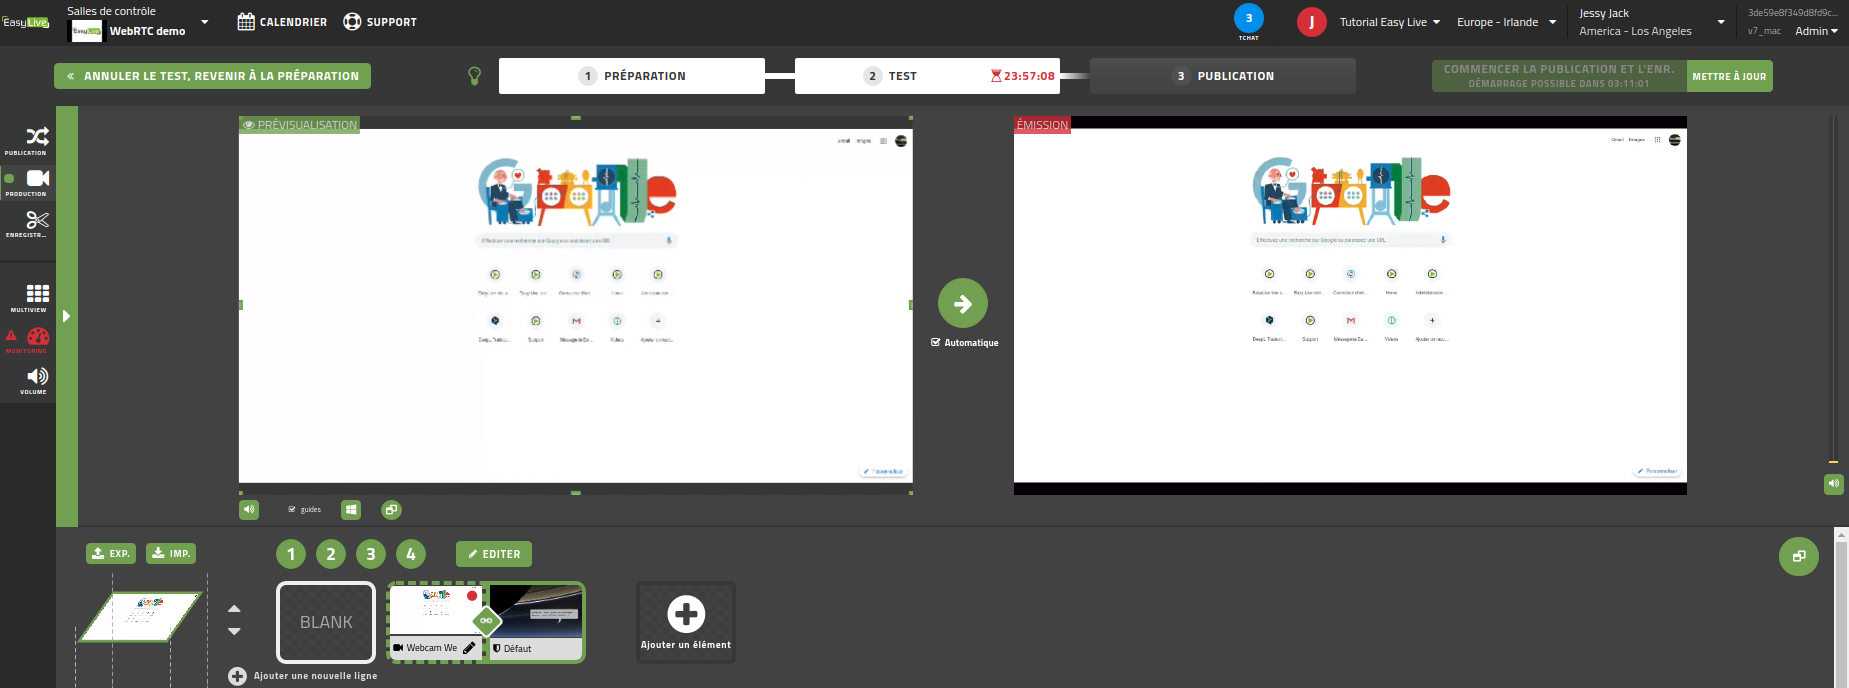Click the Exp. export button
This screenshot has width=1849, height=688.
tap(111, 553)
